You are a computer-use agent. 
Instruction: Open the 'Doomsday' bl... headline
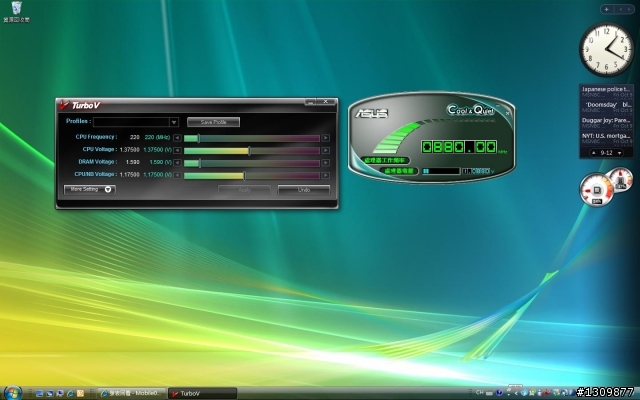[x=606, y=107]
